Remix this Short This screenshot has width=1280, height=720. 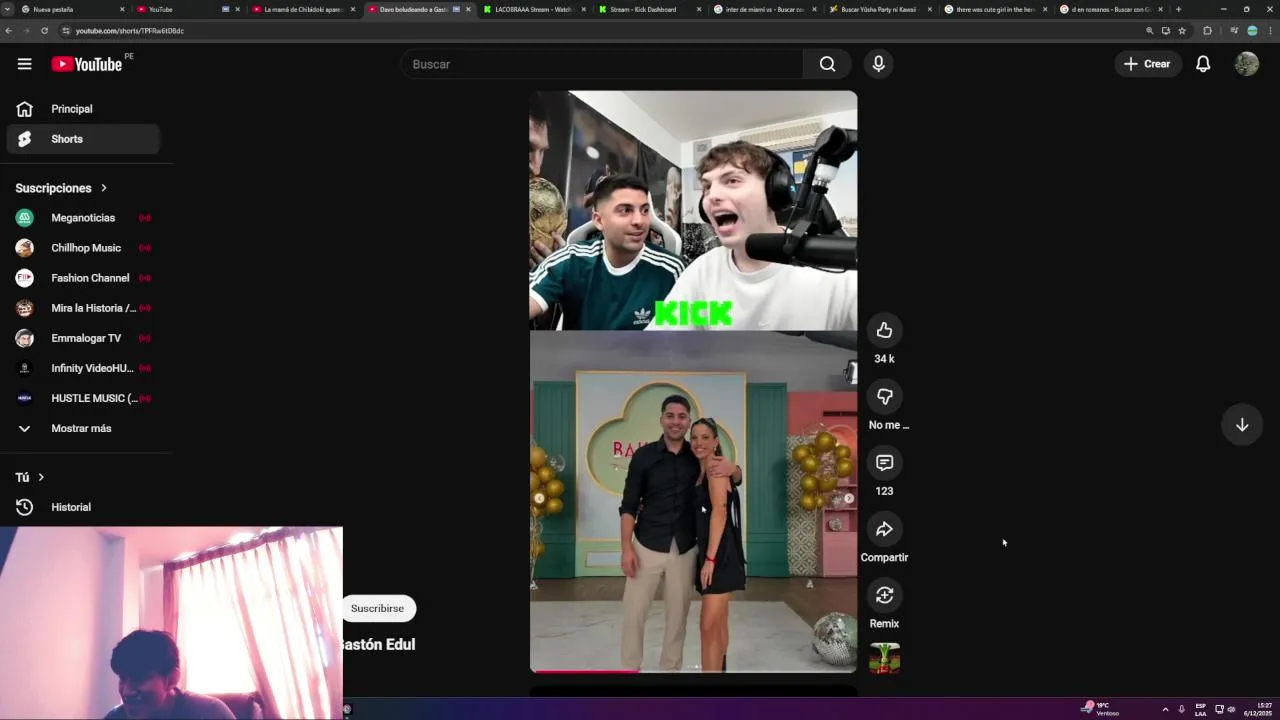[x=884, y=595]
